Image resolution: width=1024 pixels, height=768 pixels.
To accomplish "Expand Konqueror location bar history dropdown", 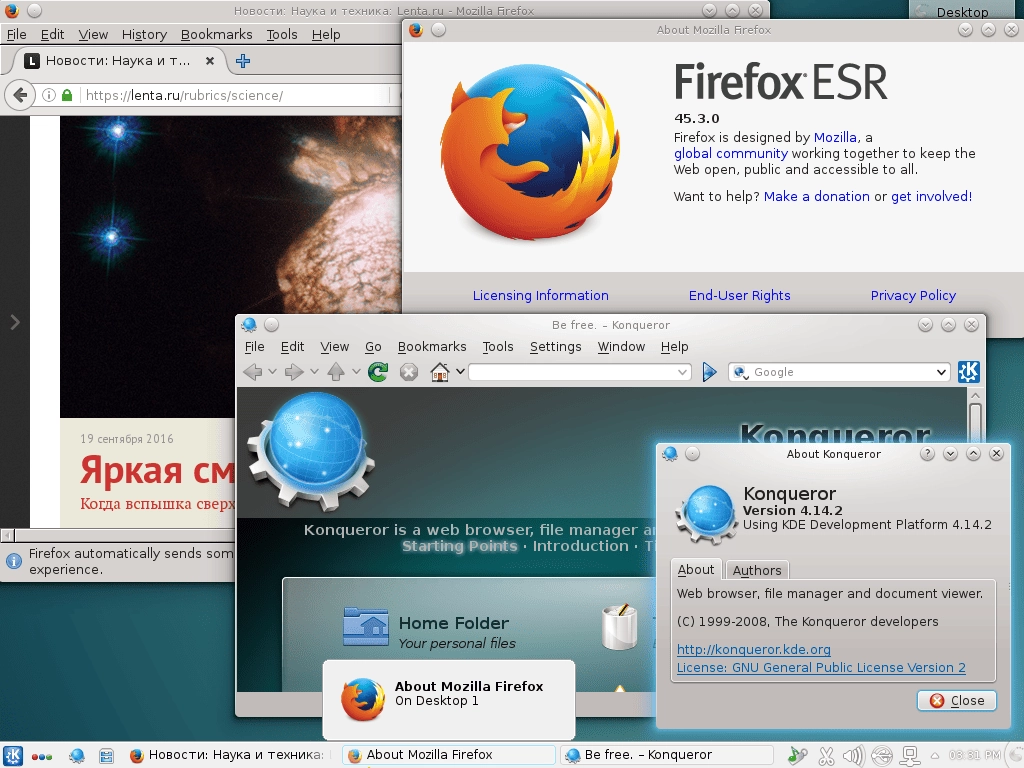I will pos(682,372).
